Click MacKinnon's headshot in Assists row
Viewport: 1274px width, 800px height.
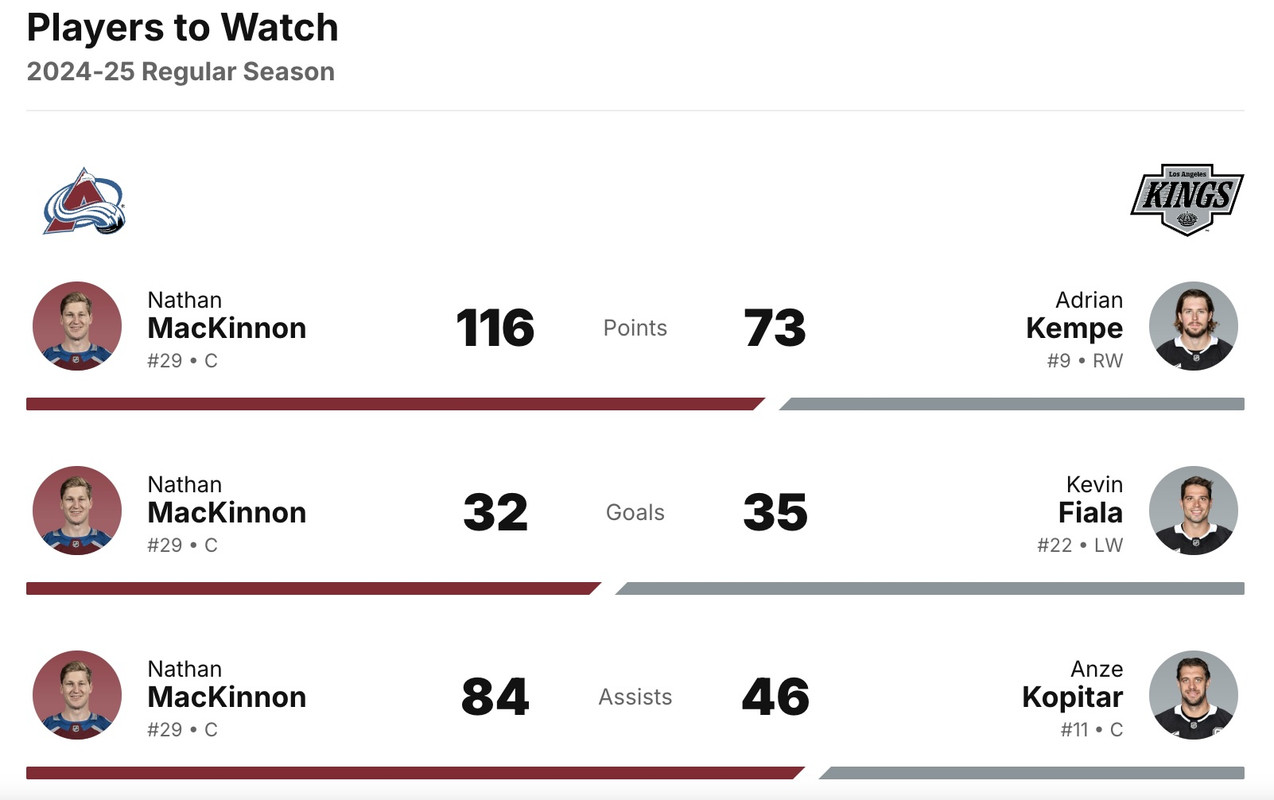[77, 695]
